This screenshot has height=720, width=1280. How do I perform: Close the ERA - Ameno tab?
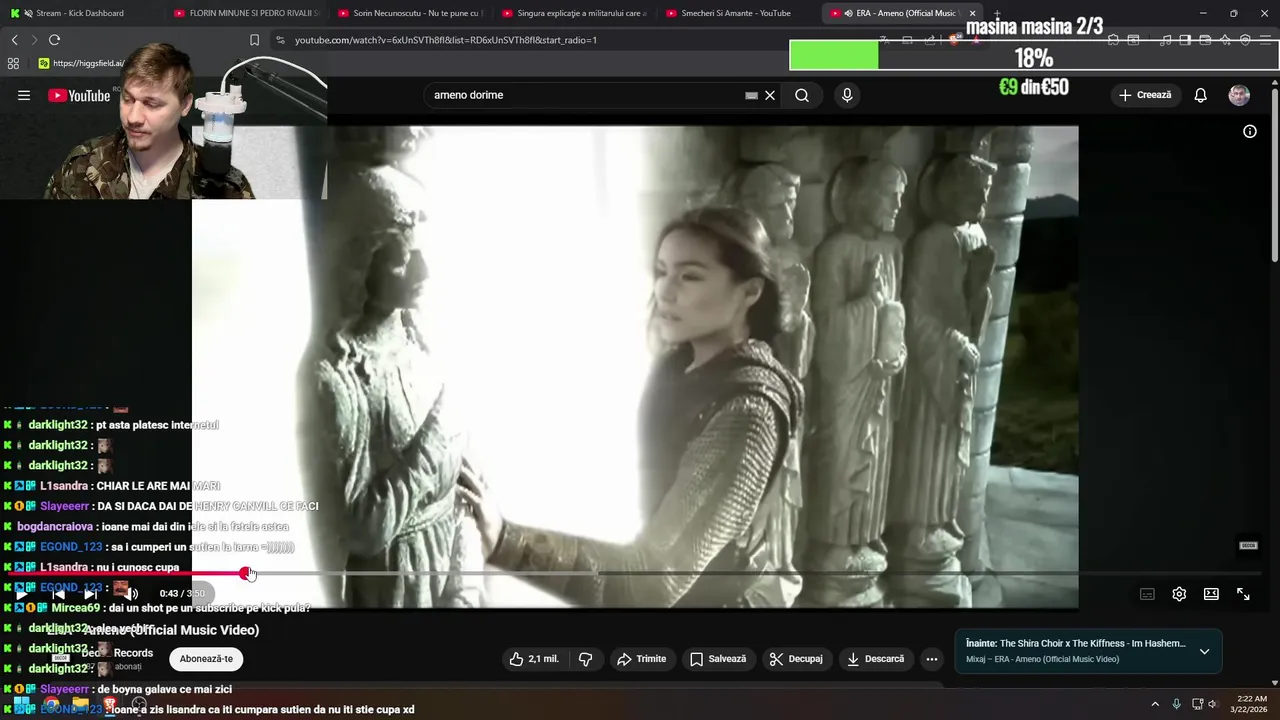click(972, 13)
